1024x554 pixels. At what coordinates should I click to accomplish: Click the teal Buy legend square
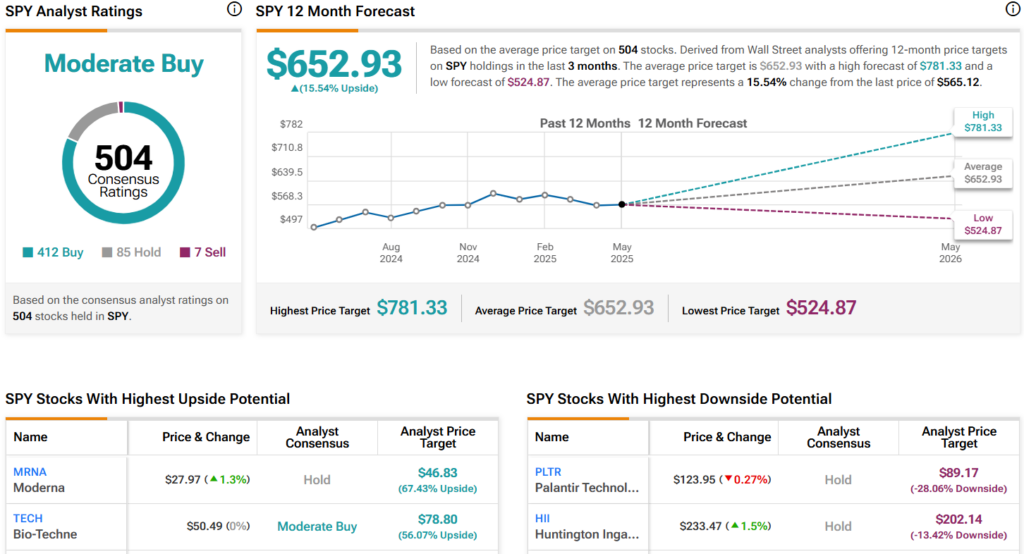click(x=27, y=252)
